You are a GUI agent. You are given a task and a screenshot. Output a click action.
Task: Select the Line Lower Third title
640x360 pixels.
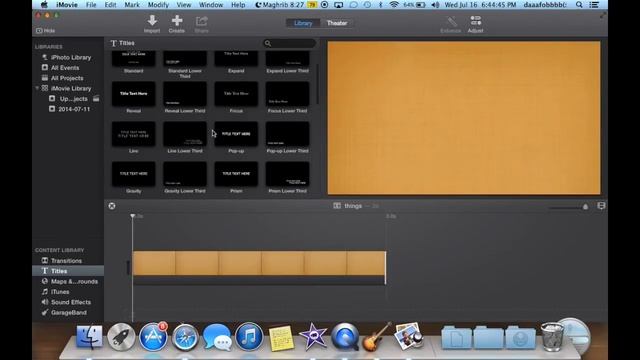coord(185,134)
